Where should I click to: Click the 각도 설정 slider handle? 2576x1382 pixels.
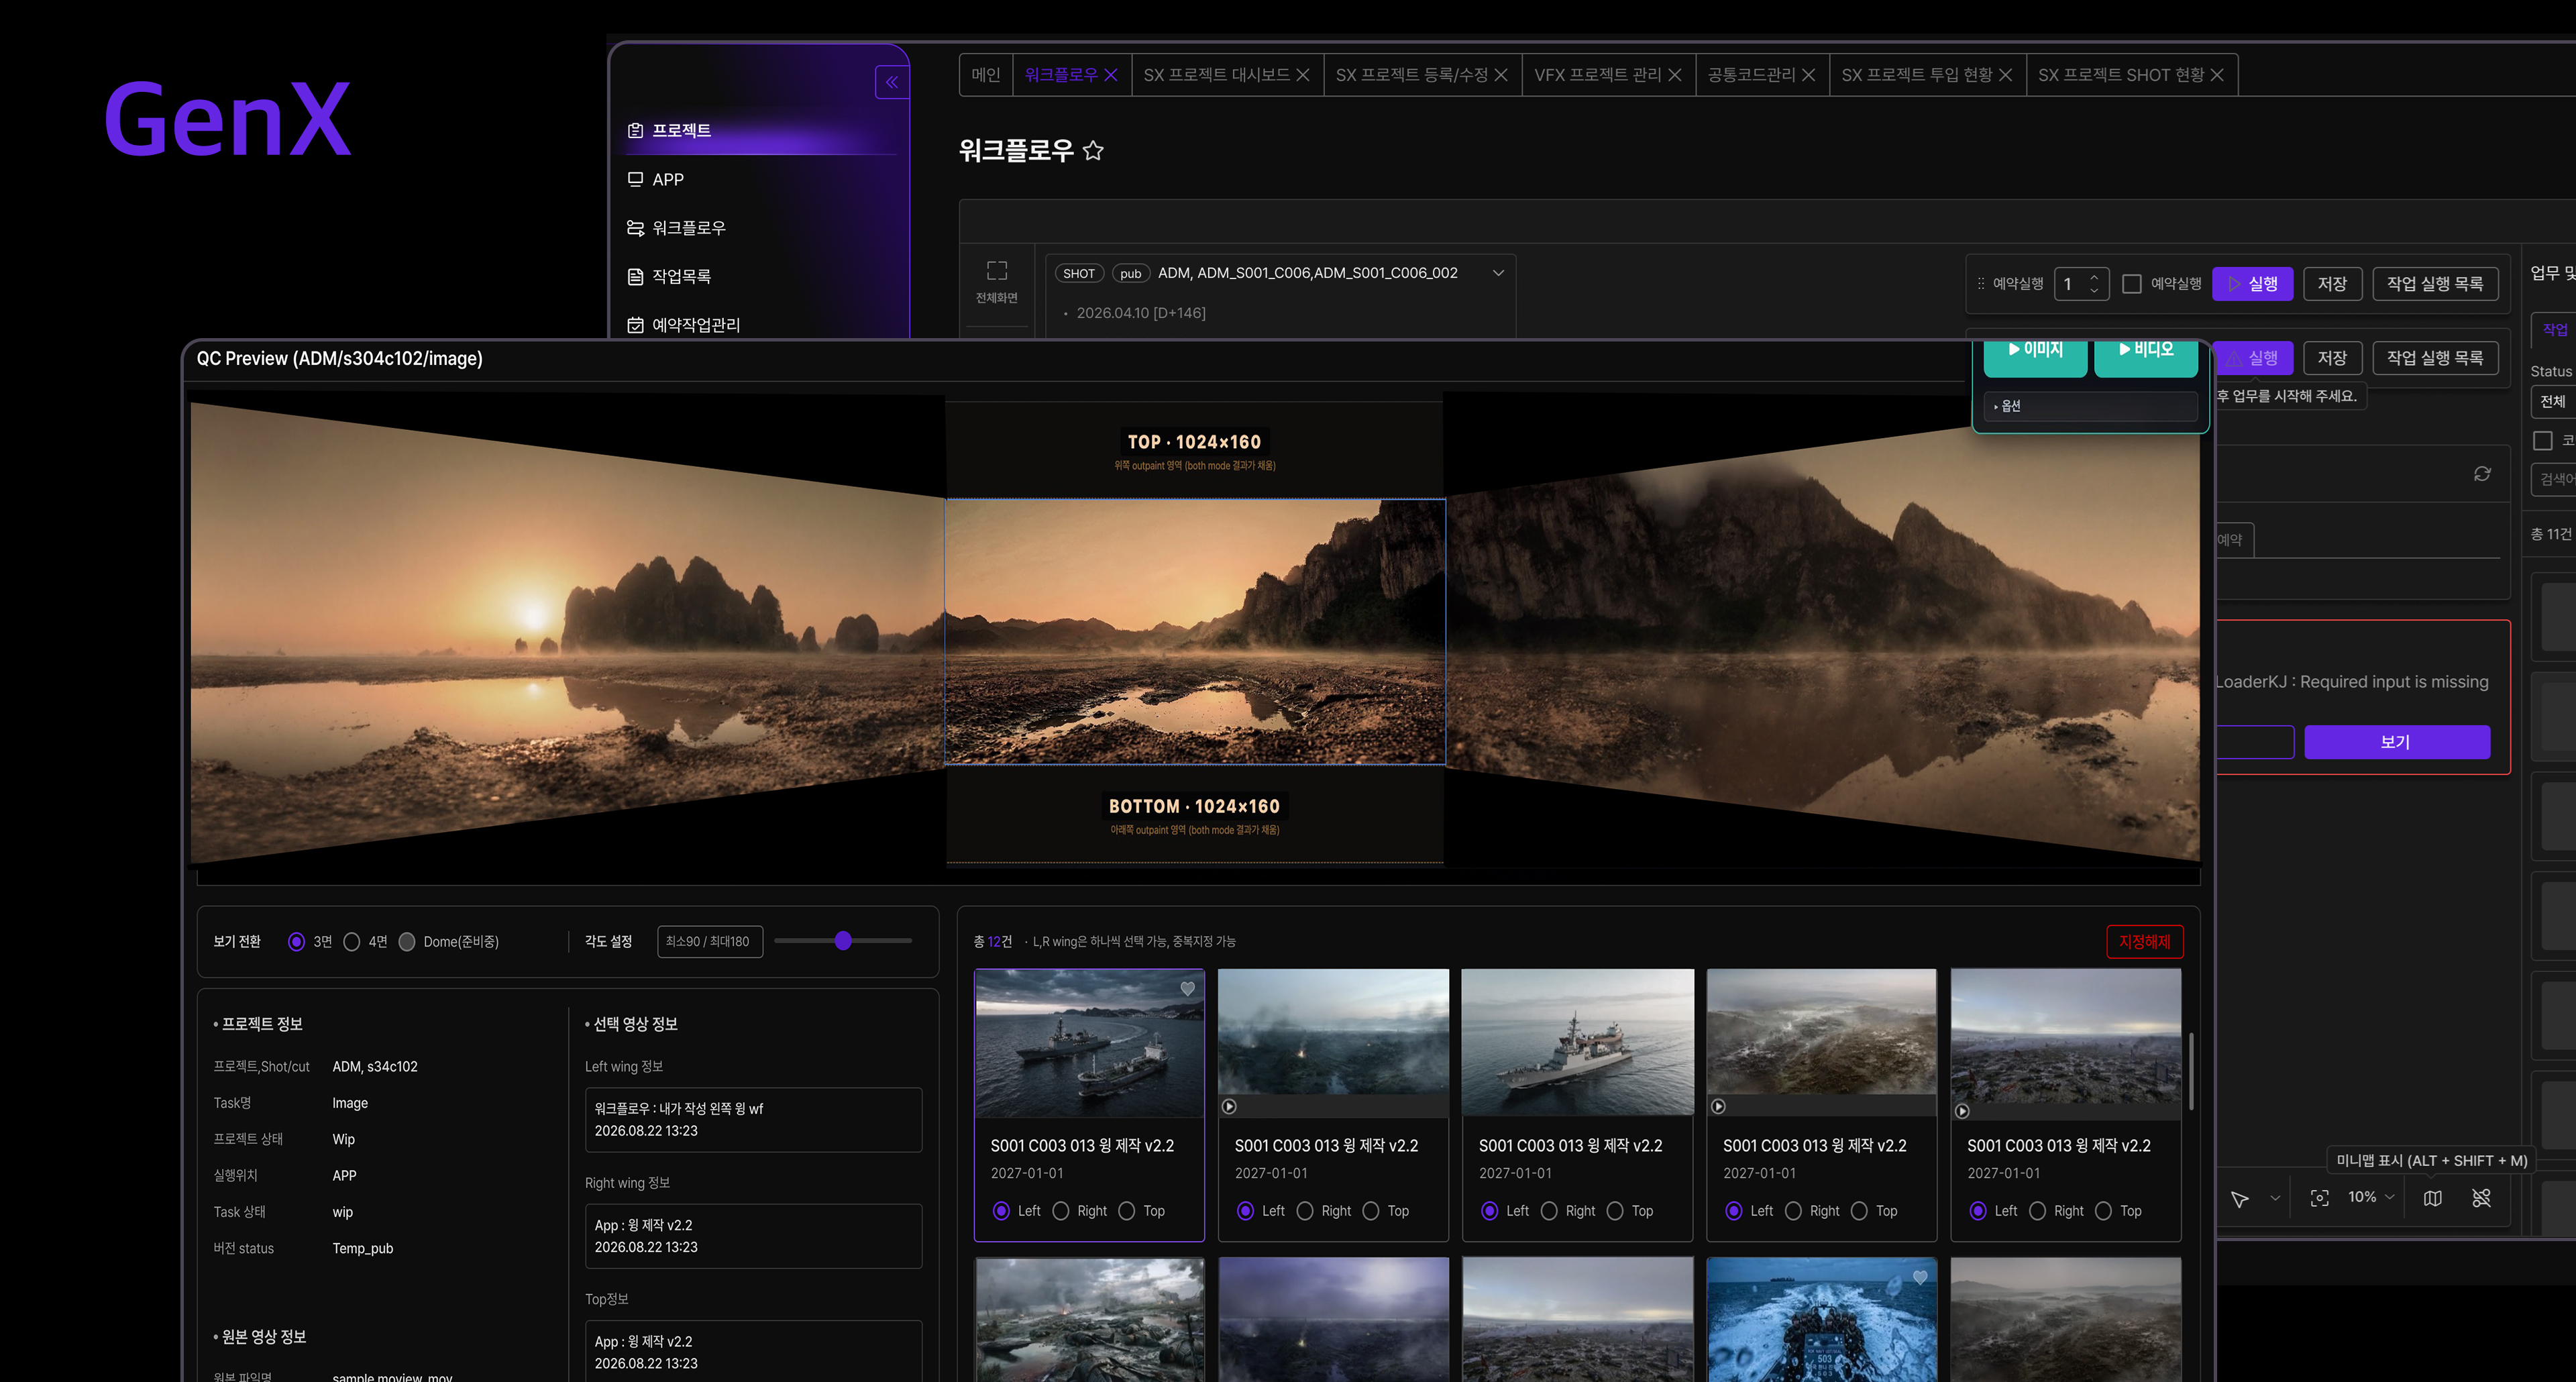click(x=843, y=941)
